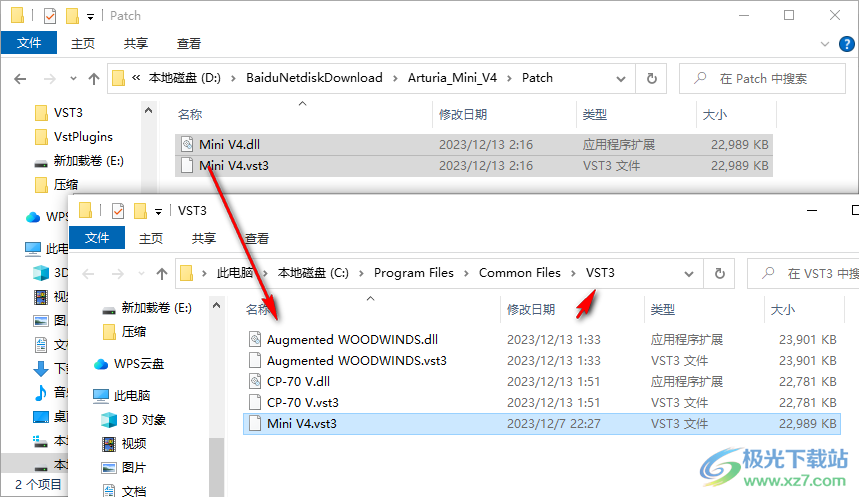Sort by 修改日期 column in VST3 window
The height and width of the screenshot is (497, 859).
pos(538,310)
